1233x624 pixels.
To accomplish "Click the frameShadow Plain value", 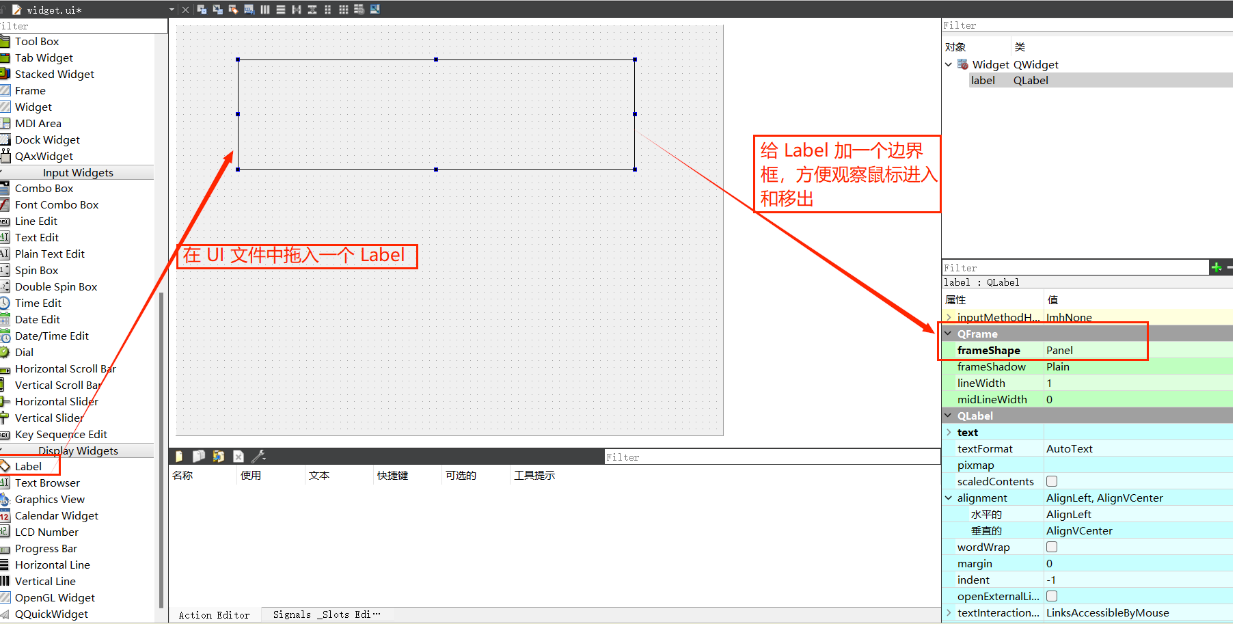I will (1138, 367).
